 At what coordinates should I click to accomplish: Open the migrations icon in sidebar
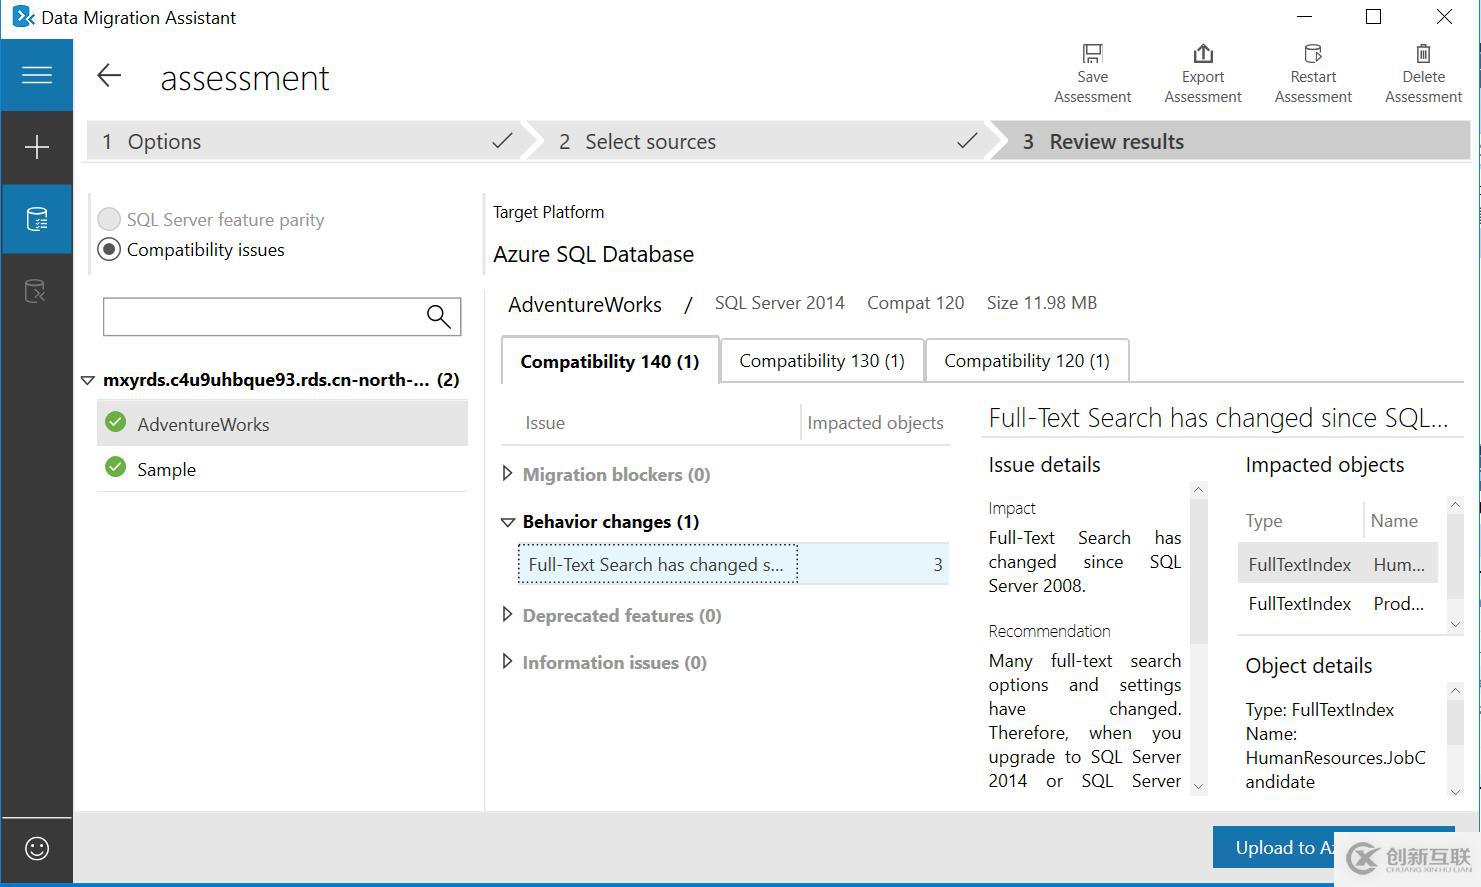click(x=36, y=292)
